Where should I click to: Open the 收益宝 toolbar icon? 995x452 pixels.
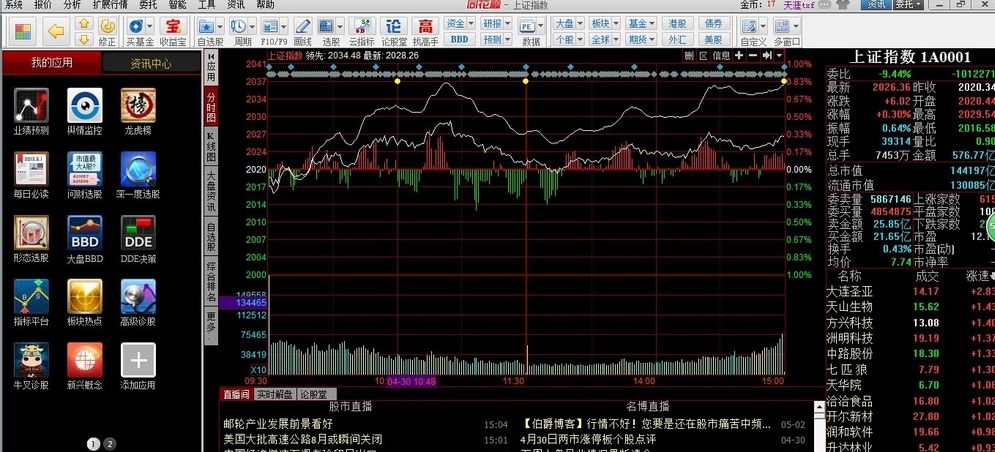point(173,30)
